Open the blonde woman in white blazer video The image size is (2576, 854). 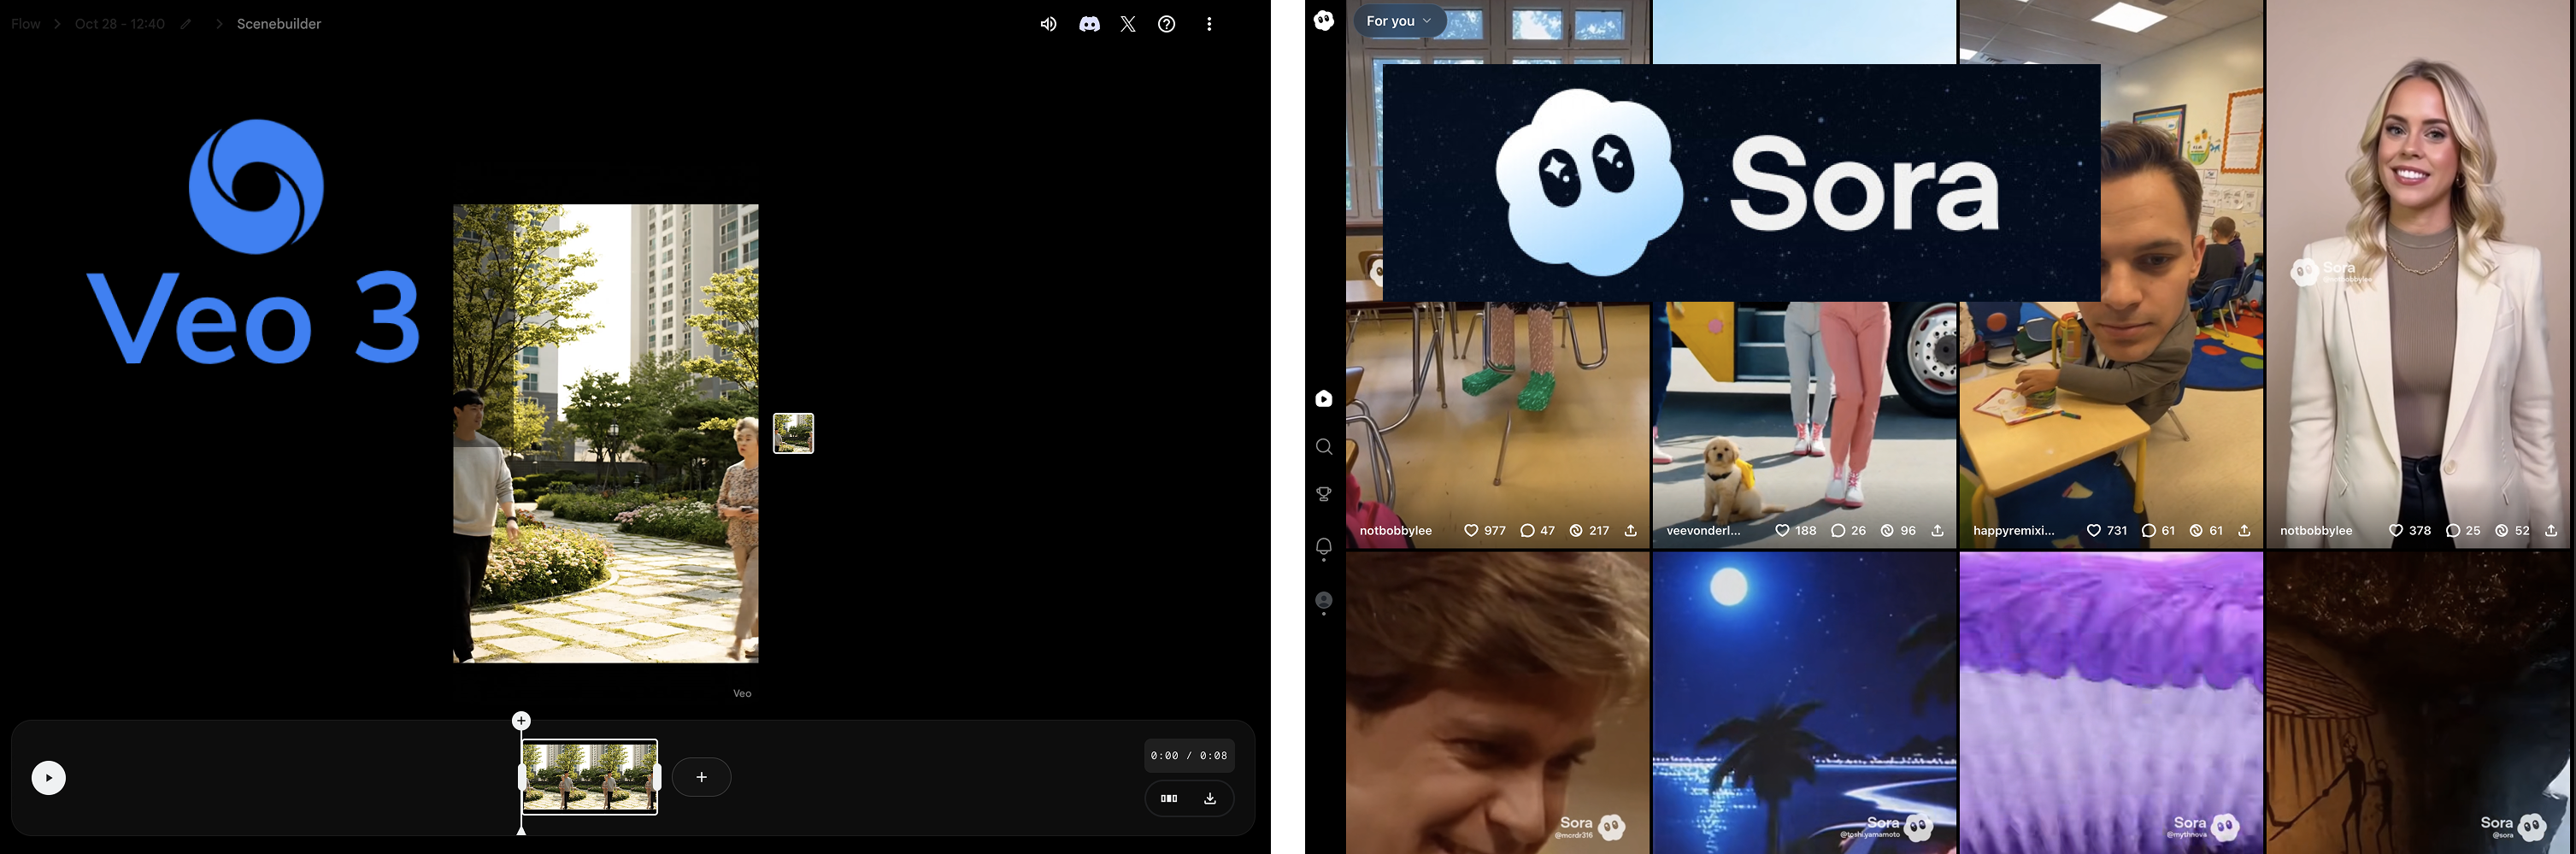click(2420, 274)
